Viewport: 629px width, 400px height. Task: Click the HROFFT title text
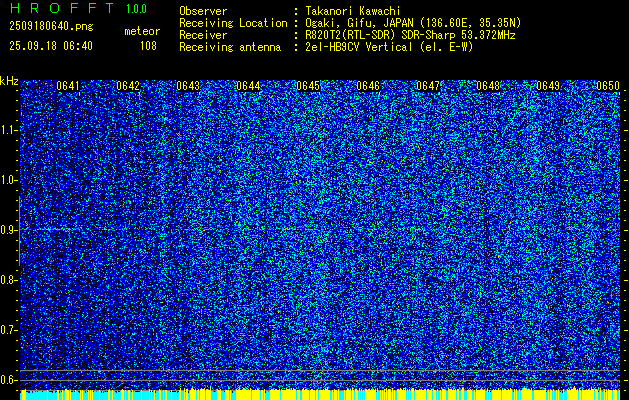coord(62,8)
